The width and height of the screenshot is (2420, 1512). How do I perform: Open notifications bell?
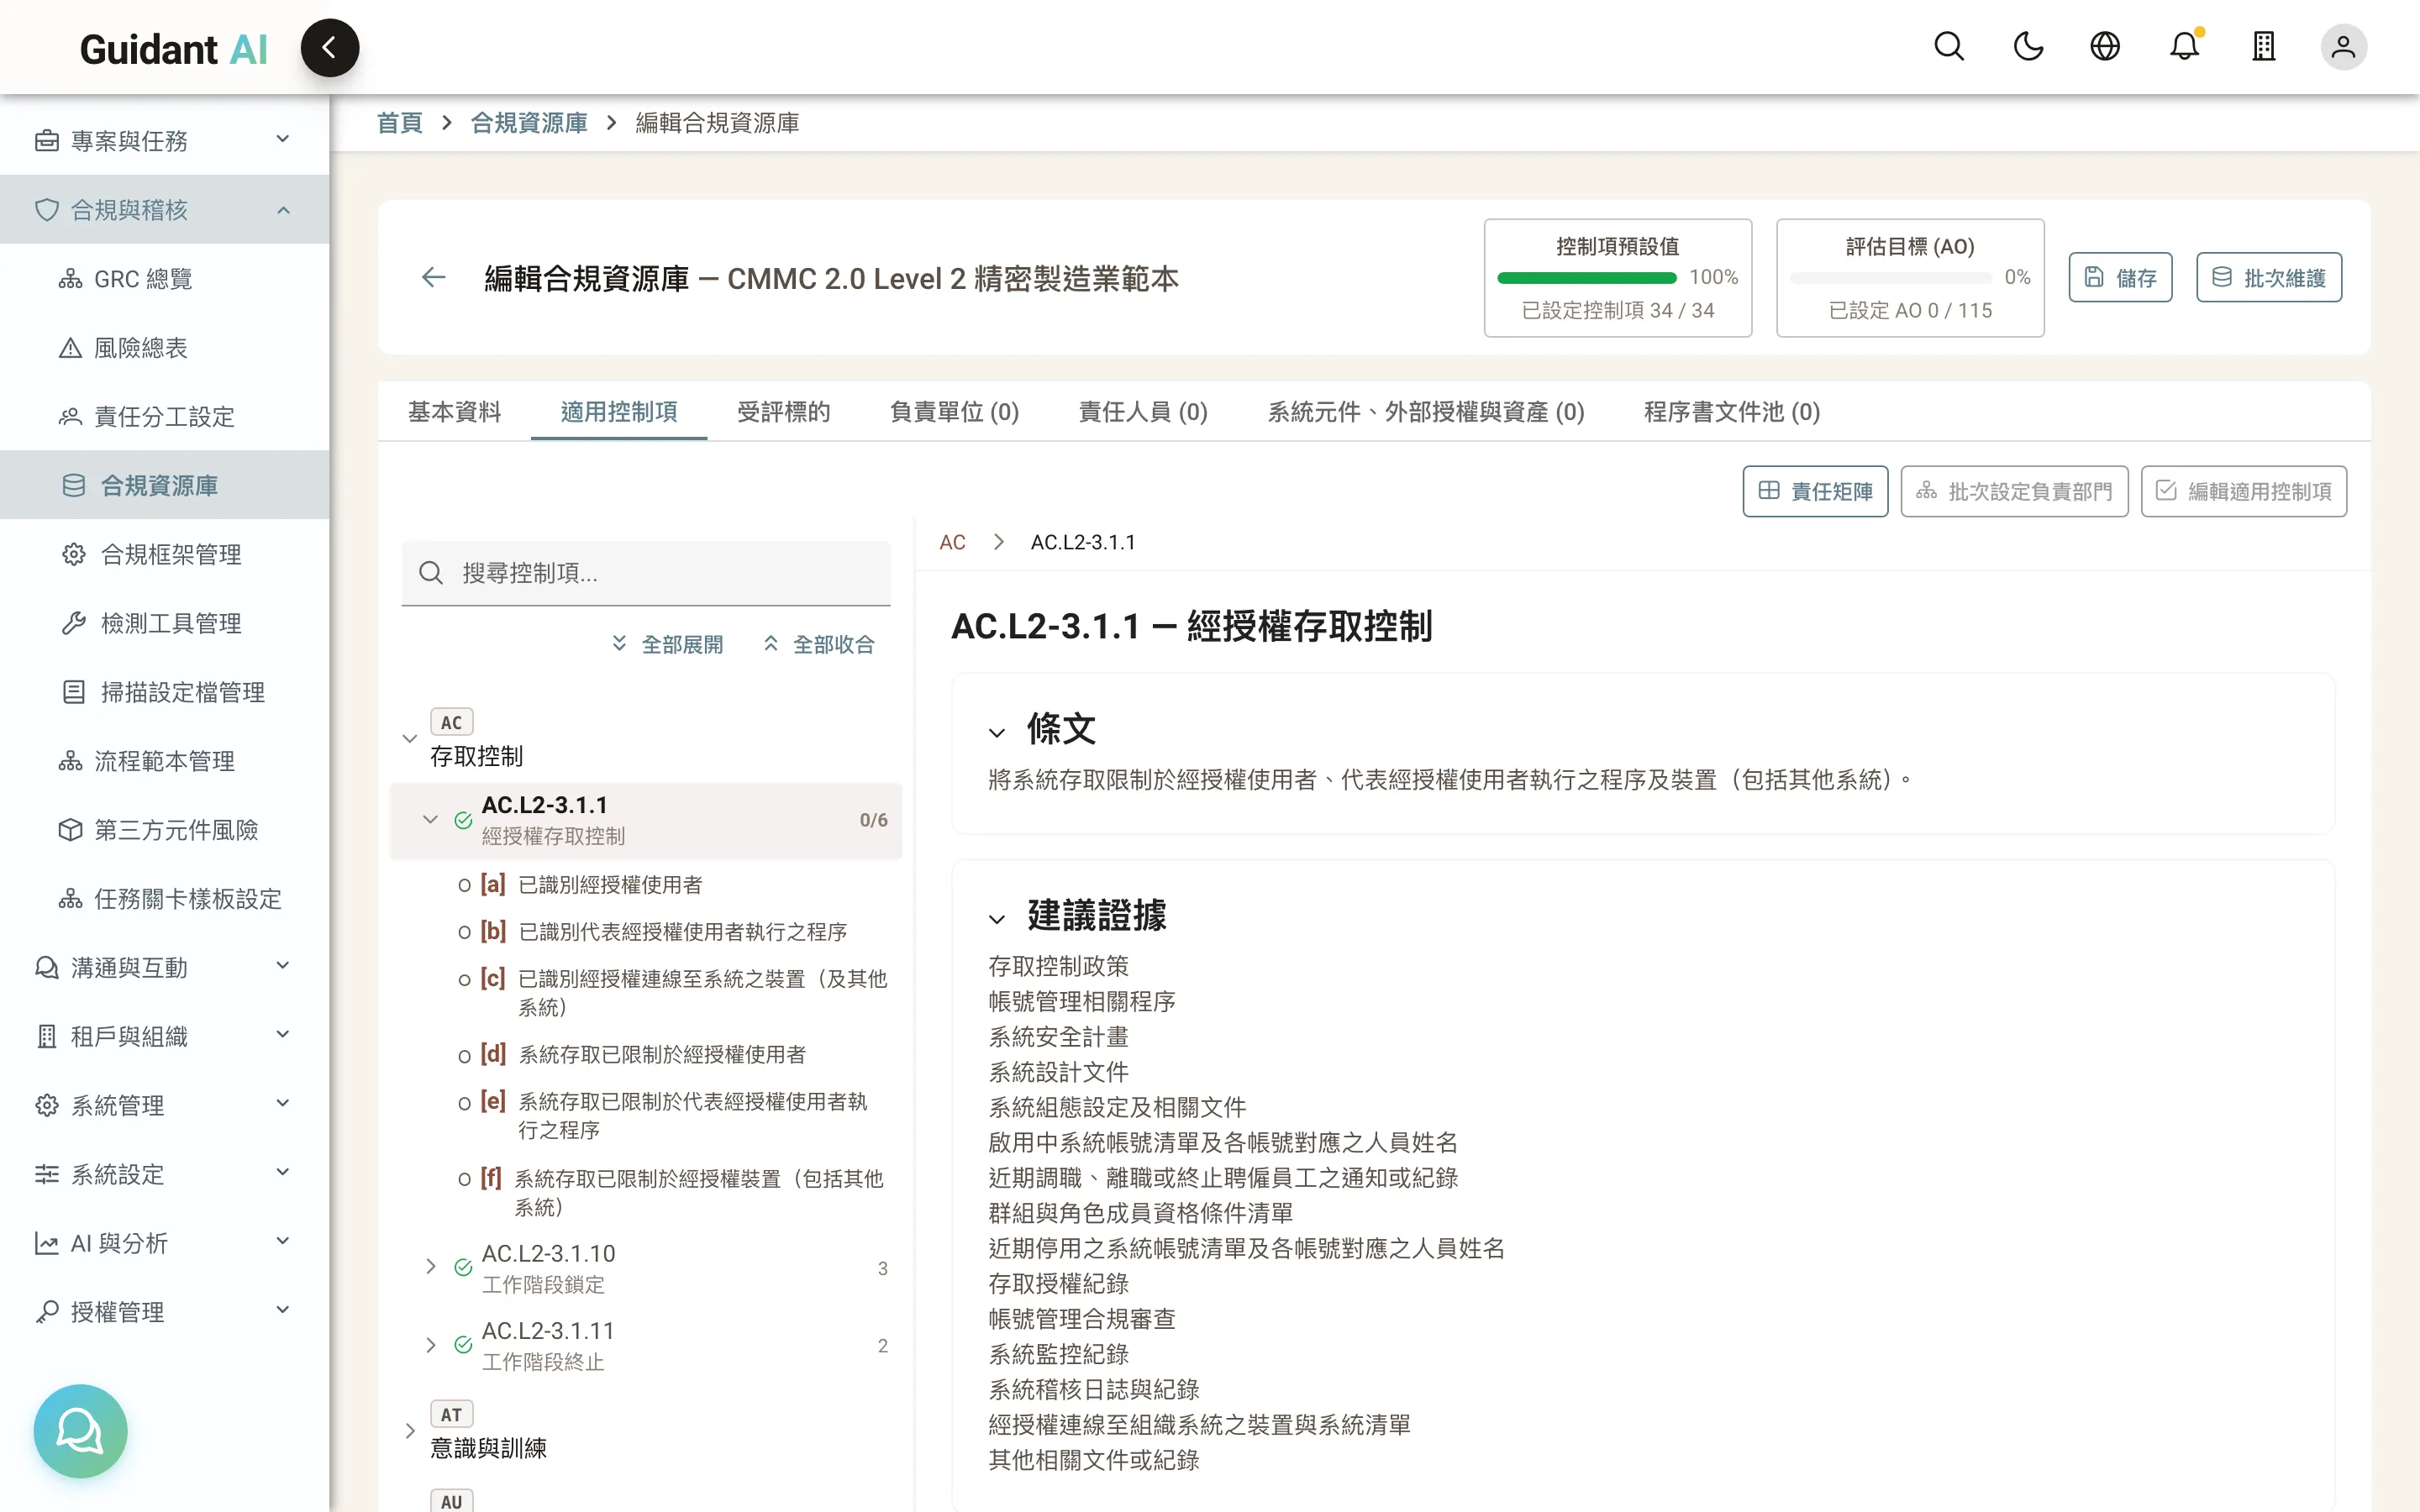pyautogui.click(x=2185, y=47)
